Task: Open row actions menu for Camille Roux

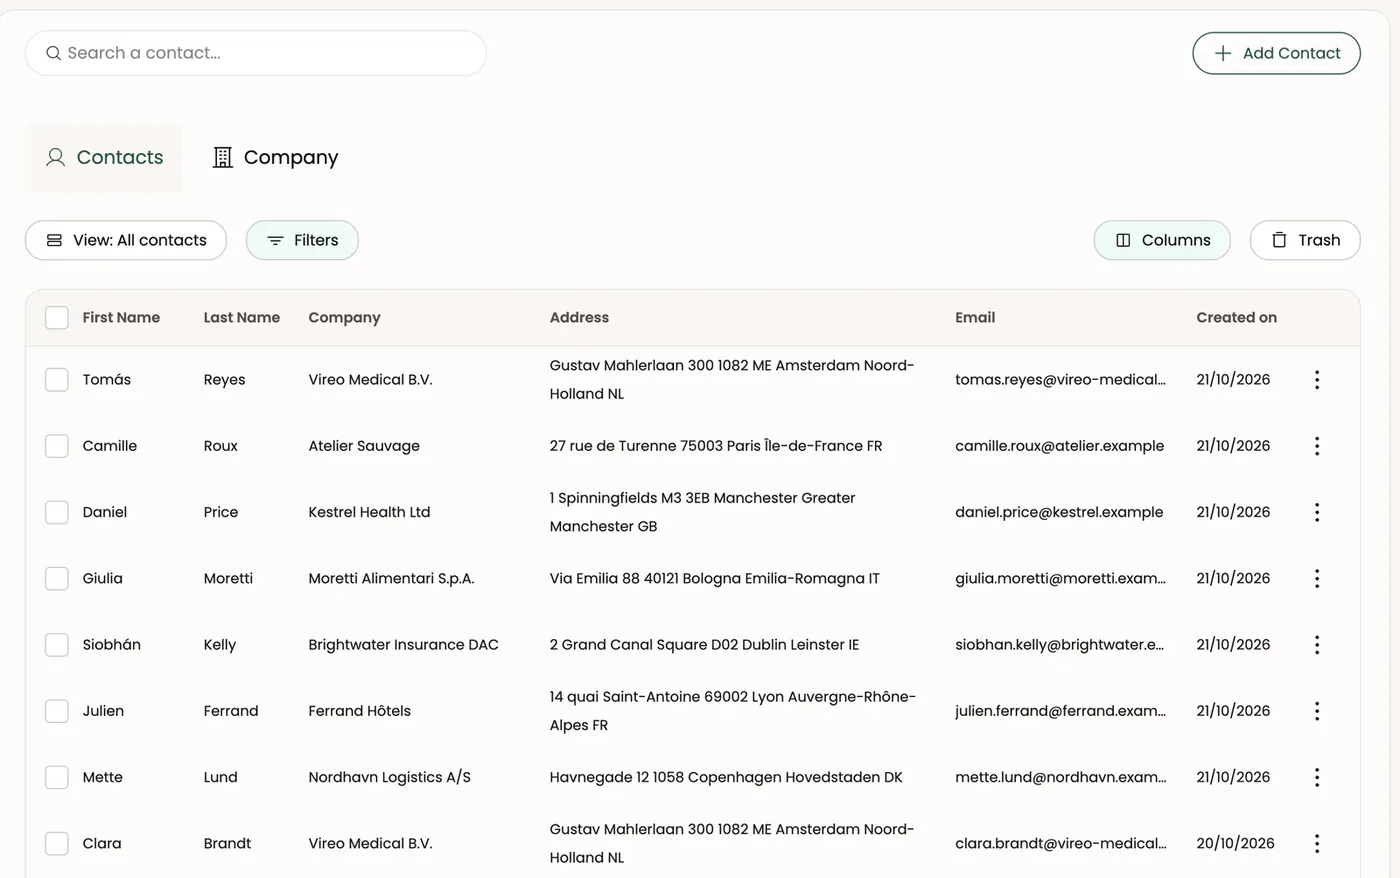Action: [x=1317, y=446]
